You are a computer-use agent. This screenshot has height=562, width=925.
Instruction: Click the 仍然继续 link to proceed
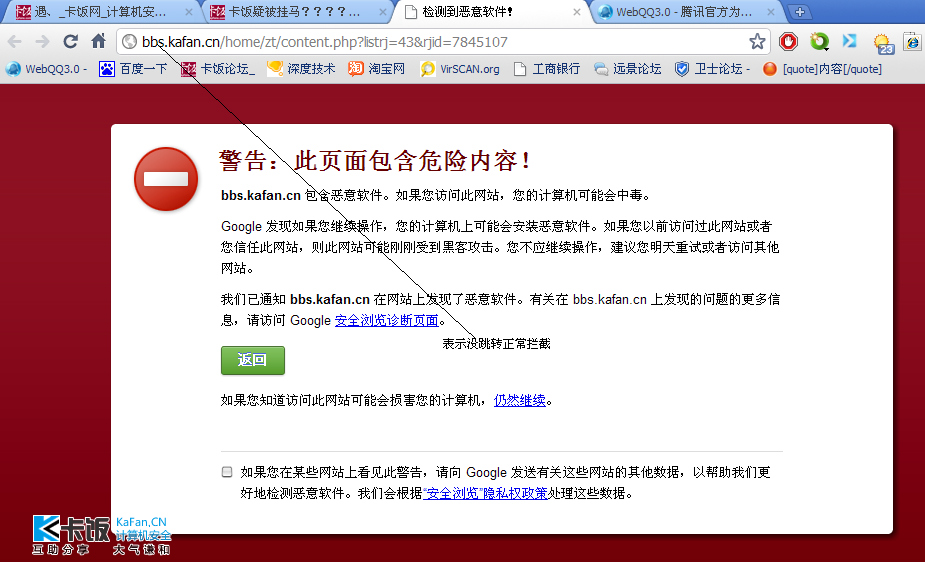tap(520, 400)
